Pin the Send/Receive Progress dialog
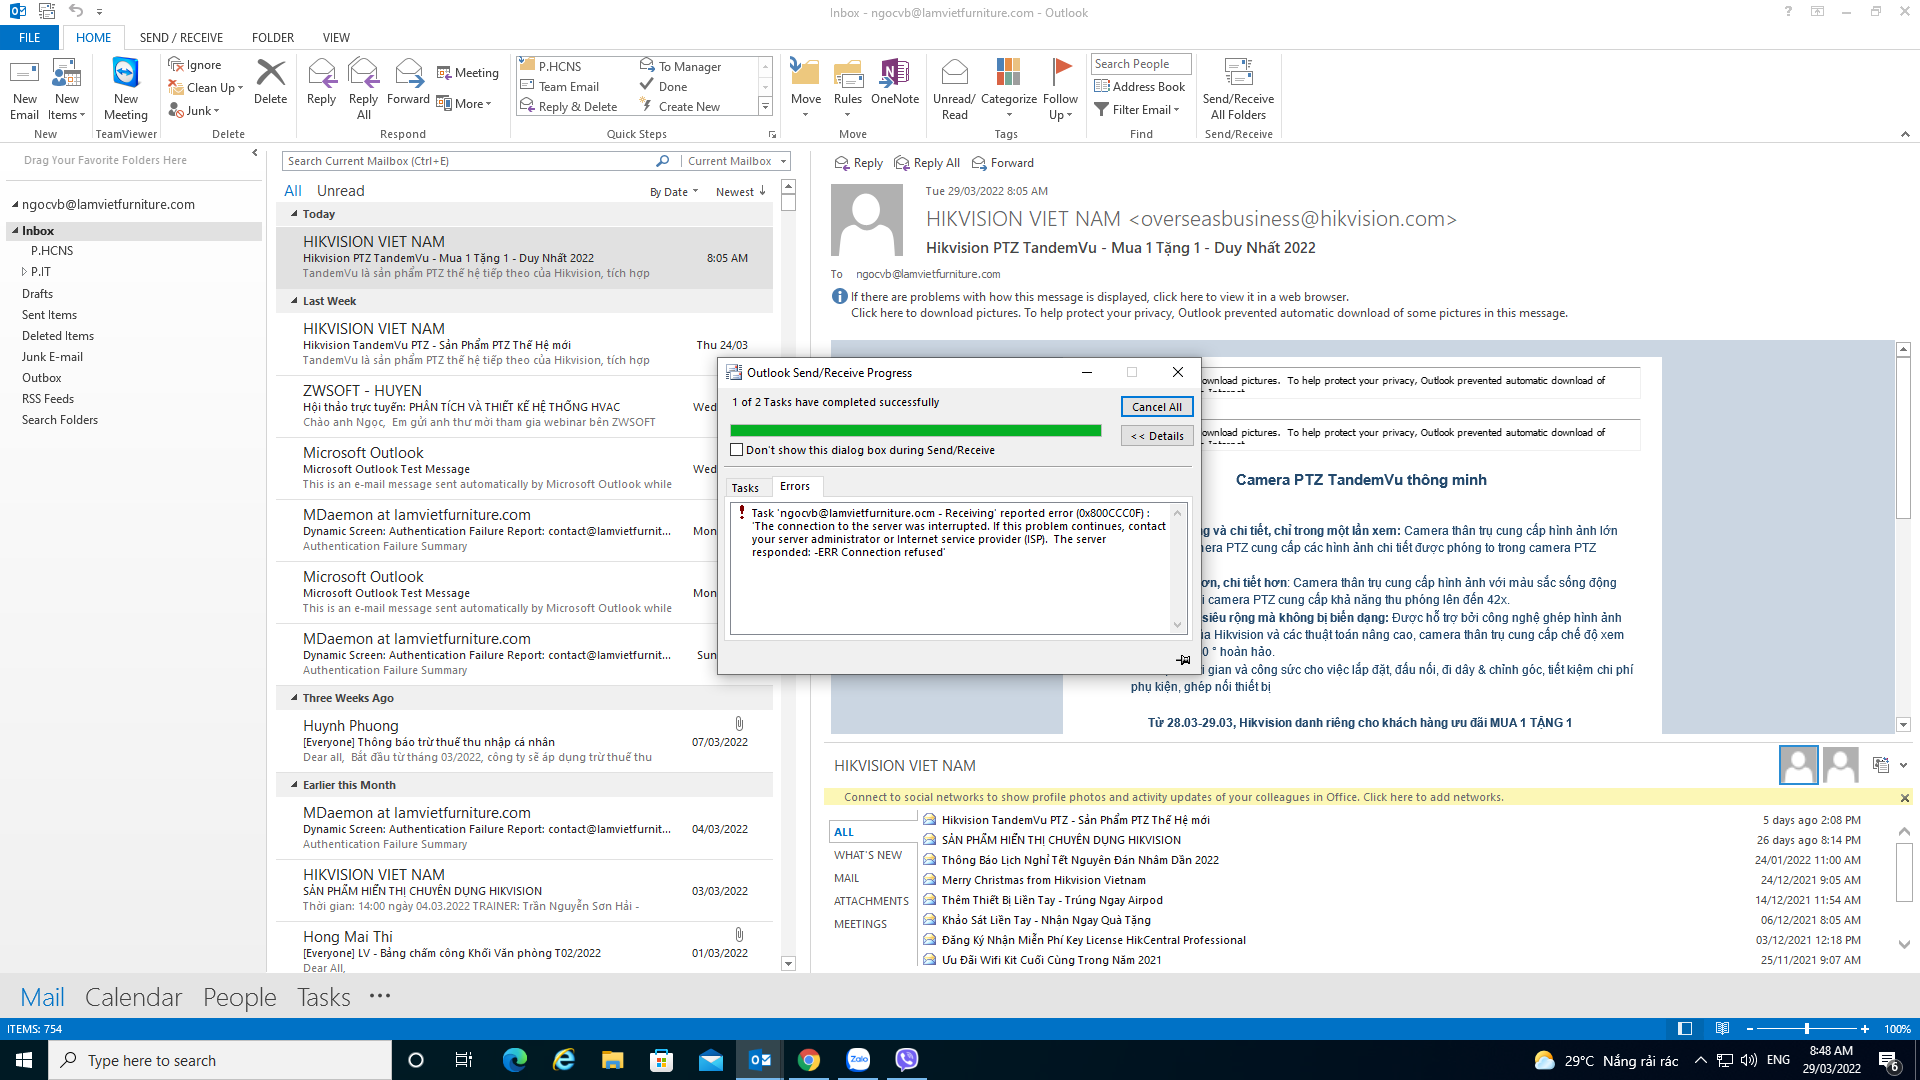 1183,659
